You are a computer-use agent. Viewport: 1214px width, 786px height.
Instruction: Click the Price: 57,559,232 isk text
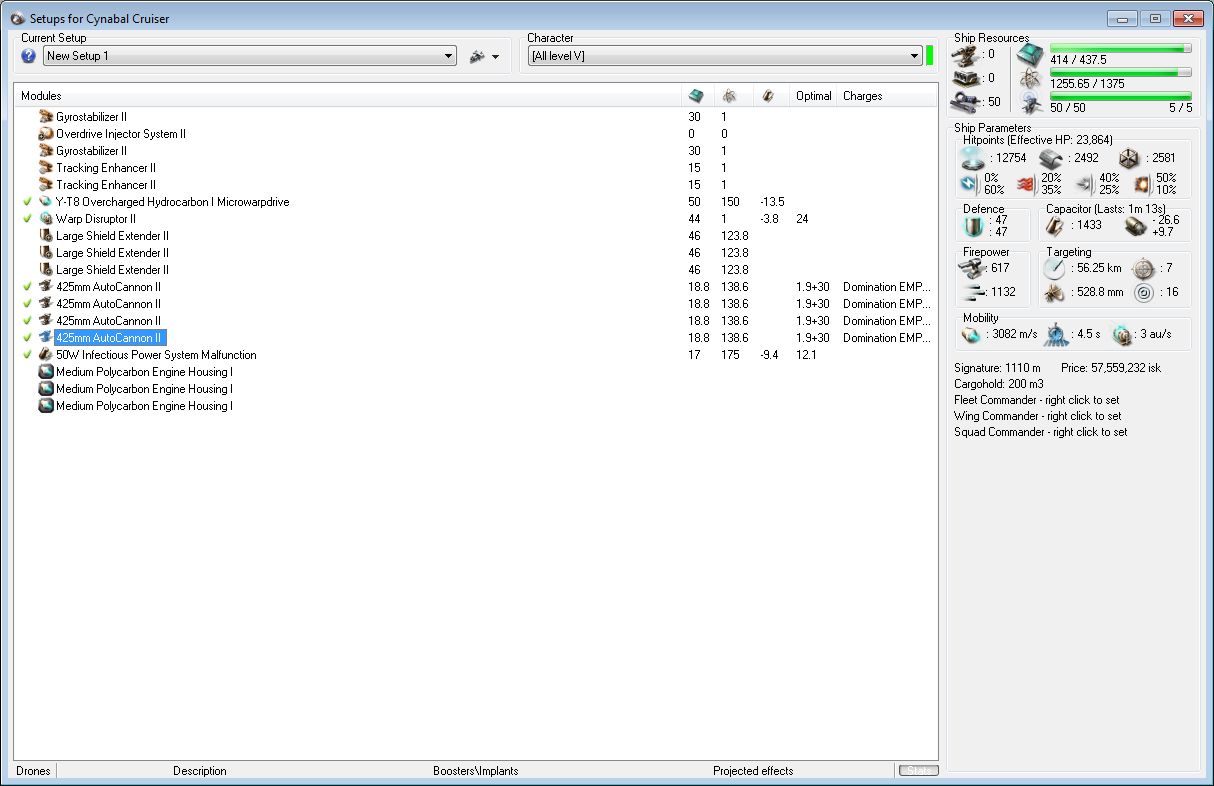(1110, 368)
